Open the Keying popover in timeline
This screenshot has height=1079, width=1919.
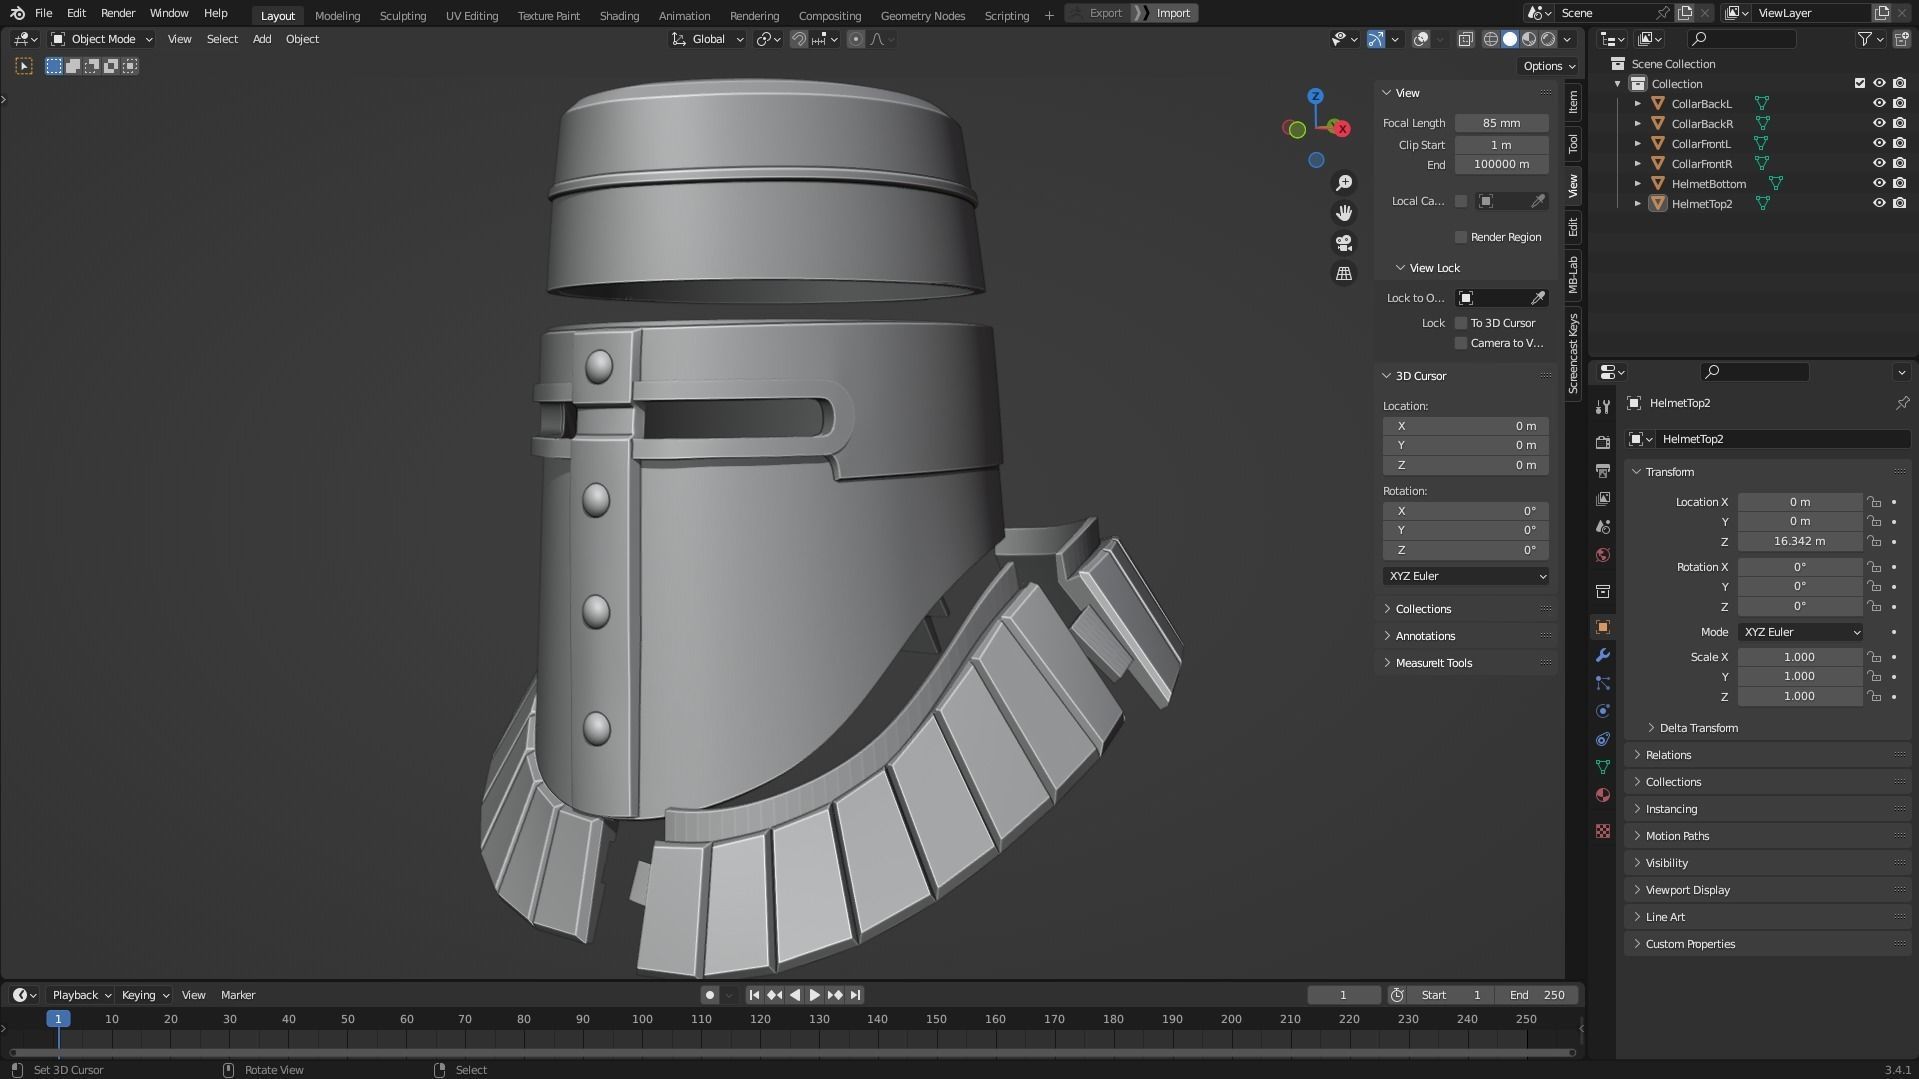point(145,995)
